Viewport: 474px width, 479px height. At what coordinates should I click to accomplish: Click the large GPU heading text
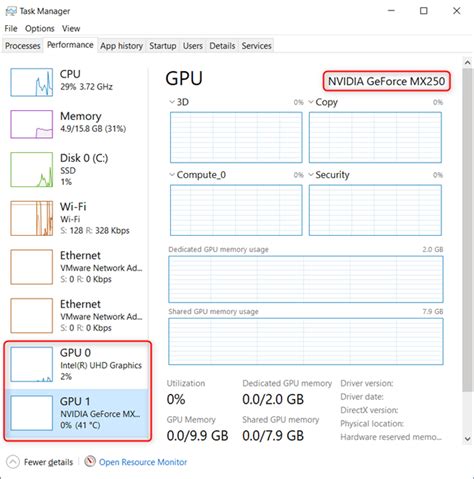tap(184, 79)
